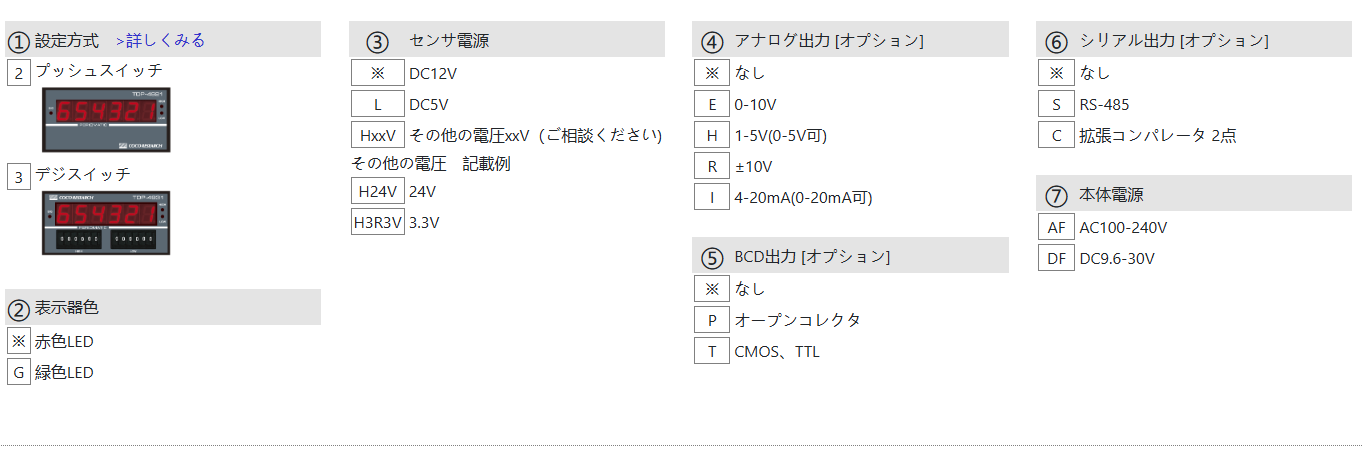Choose code T for CMOS、TTL
The width and height of the screenshot is (1363, 458).
(712, 351)
